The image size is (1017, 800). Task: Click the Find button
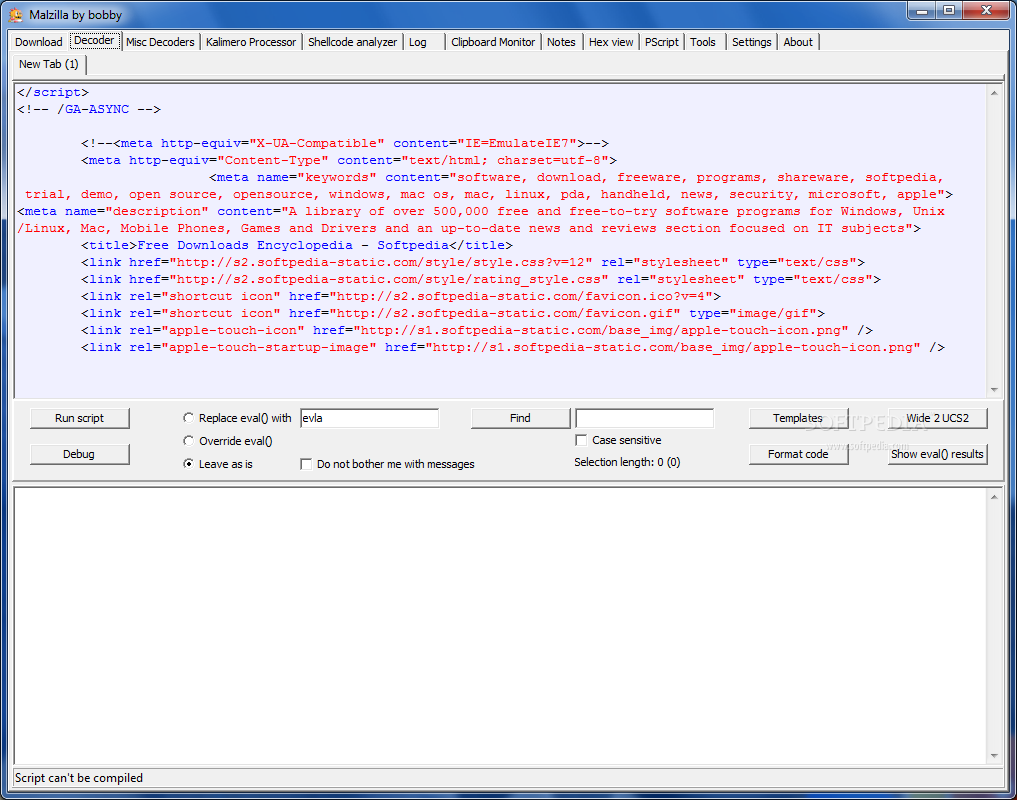[x=520, y=418]
